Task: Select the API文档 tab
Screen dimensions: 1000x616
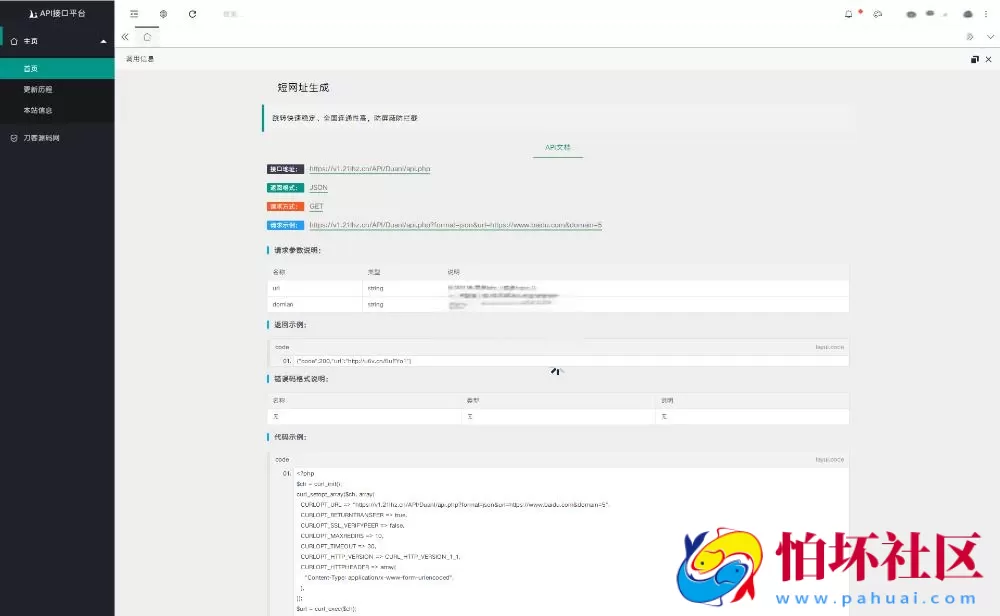Action: (557, 148)
